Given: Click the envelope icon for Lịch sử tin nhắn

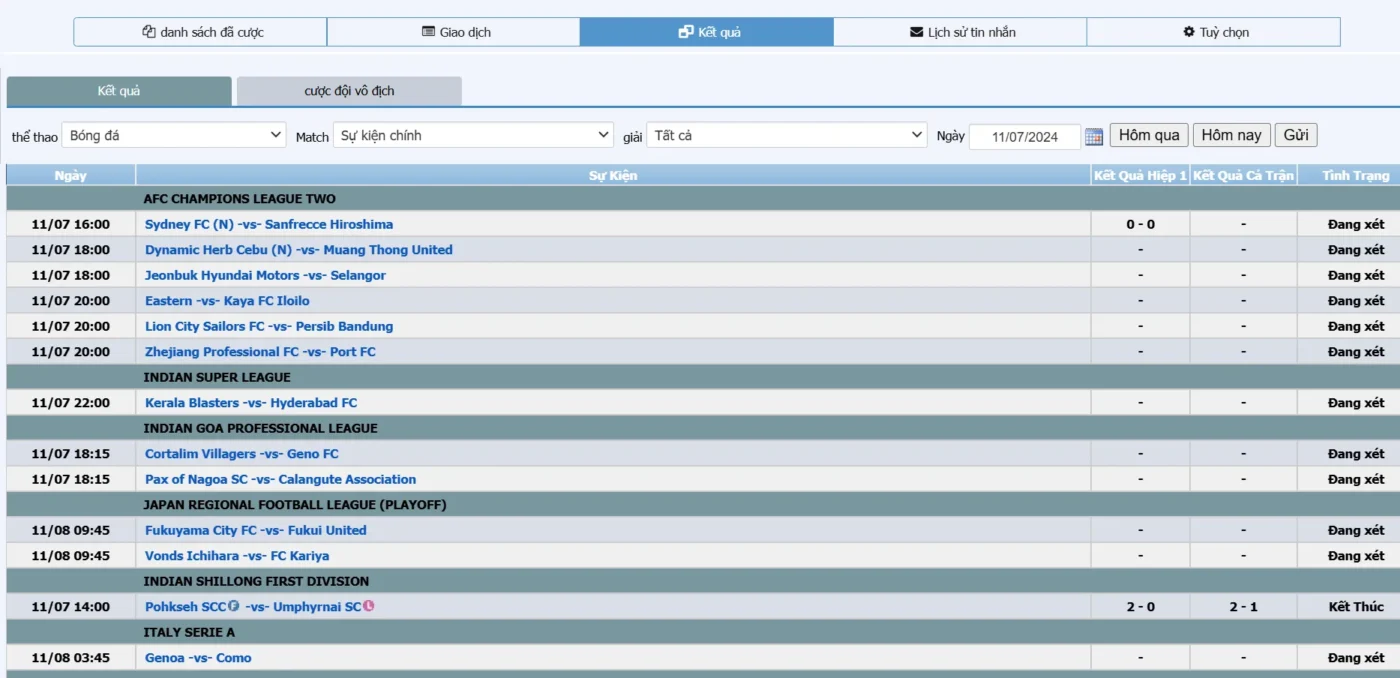Looking at the screenshot, I should [x=916, y=32].
